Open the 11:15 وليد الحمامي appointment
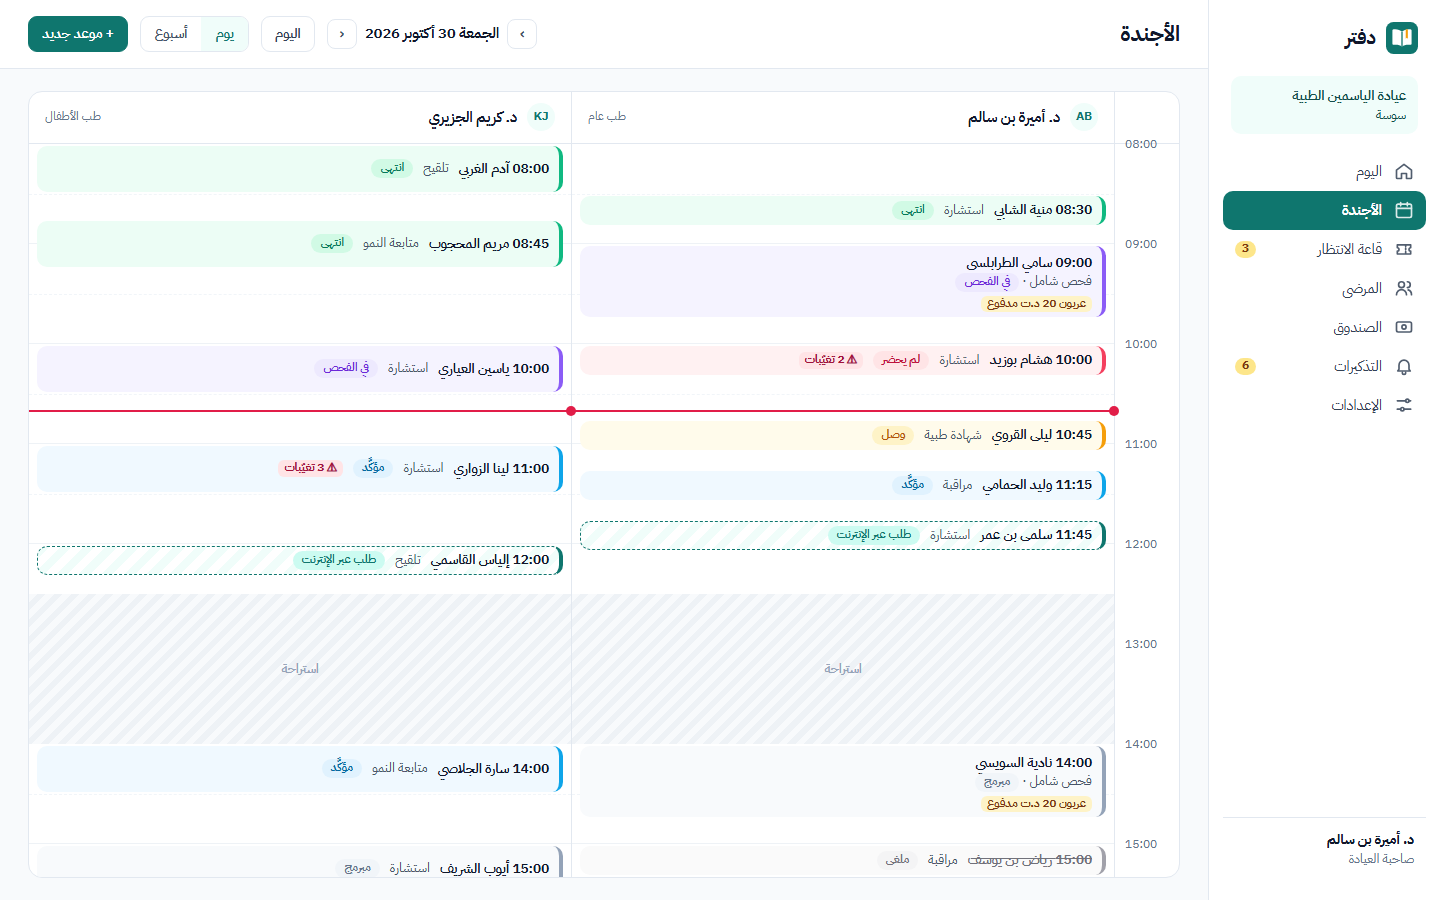 pyautogui.click(x=843, y=485)
